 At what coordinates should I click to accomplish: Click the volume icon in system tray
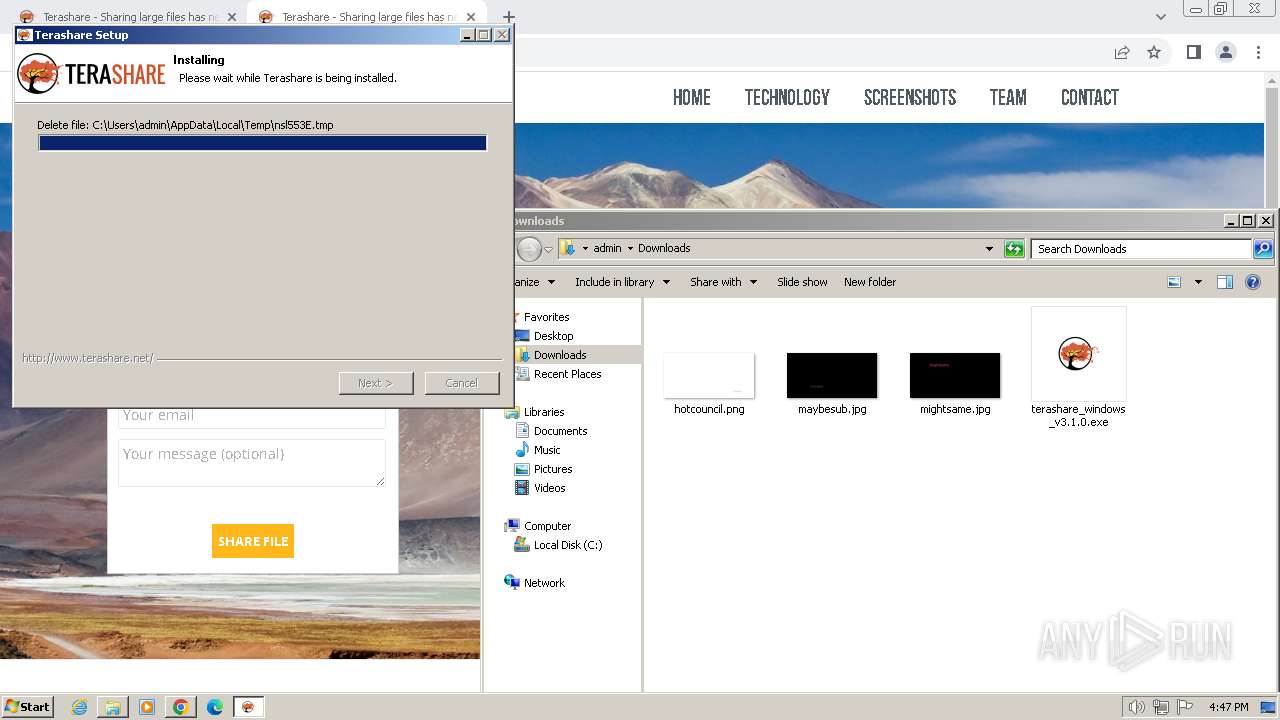pos(1137,707)
